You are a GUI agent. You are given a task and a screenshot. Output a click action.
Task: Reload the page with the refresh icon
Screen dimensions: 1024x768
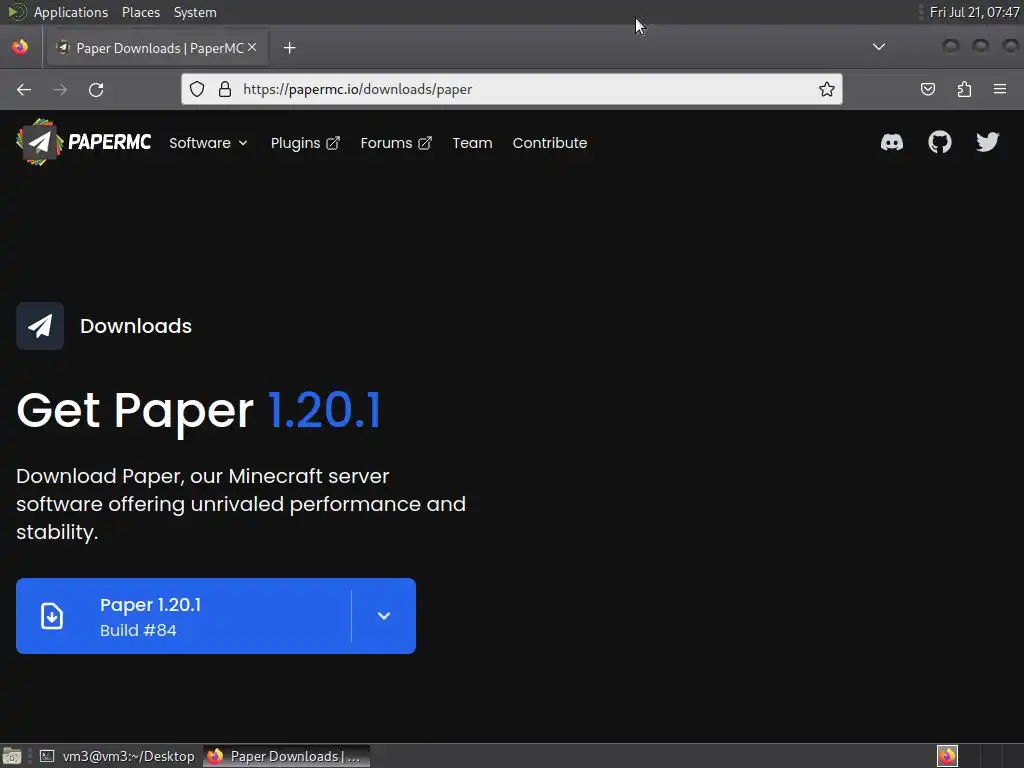pos(96,89)
